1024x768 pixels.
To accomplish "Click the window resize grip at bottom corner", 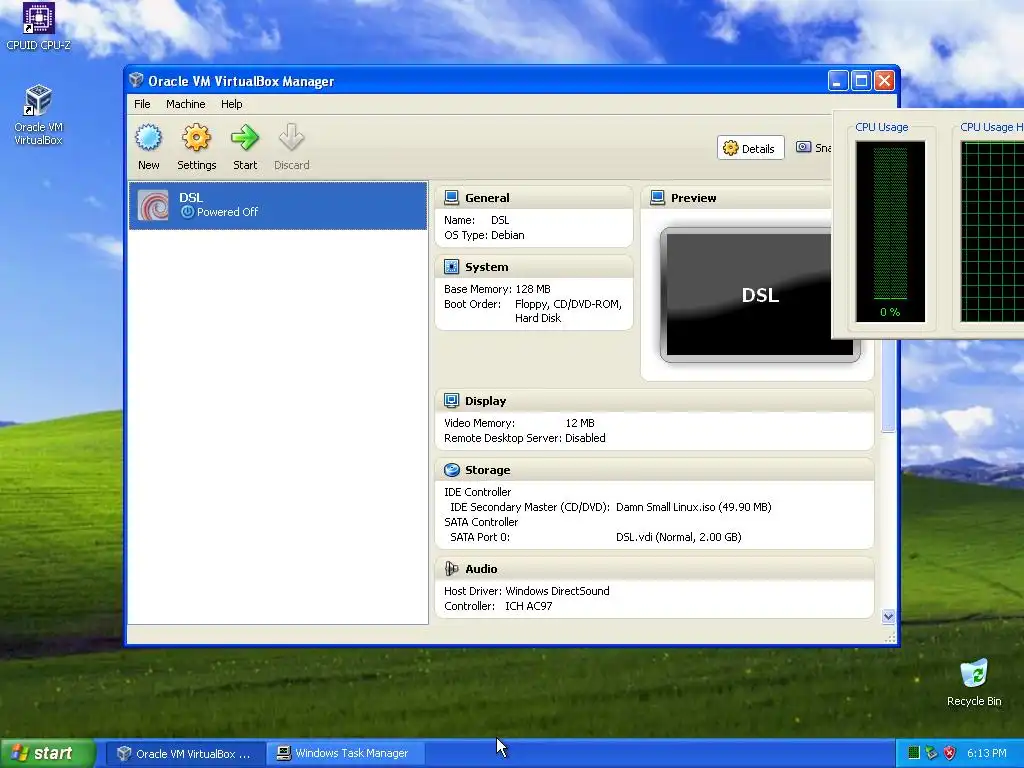I will (889, 638).
